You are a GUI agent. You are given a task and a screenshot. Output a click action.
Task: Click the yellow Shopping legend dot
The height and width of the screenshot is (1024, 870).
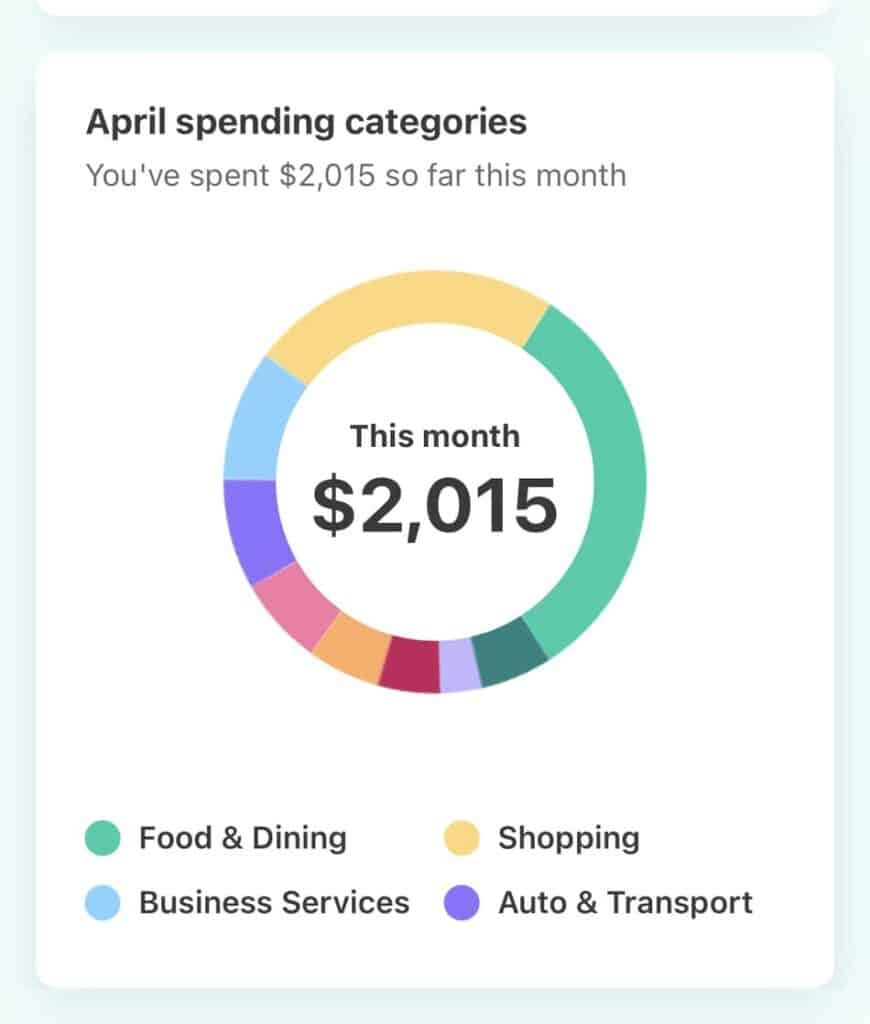(462, 837)
